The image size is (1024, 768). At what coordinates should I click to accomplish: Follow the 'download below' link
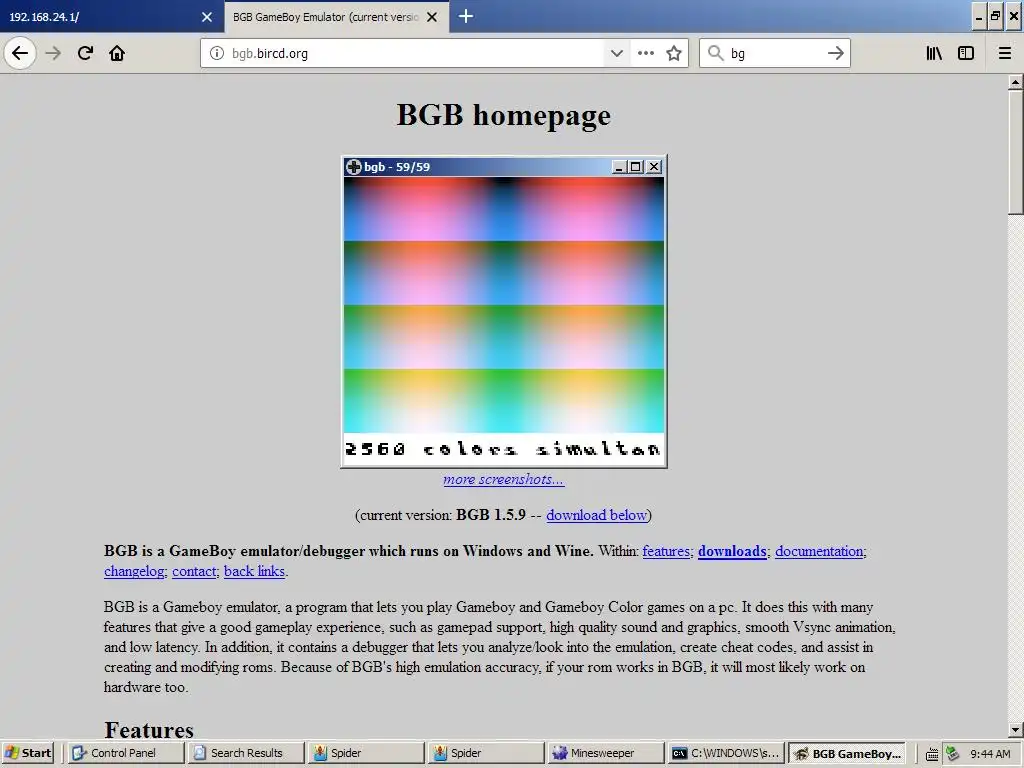[x=596, y=515]
